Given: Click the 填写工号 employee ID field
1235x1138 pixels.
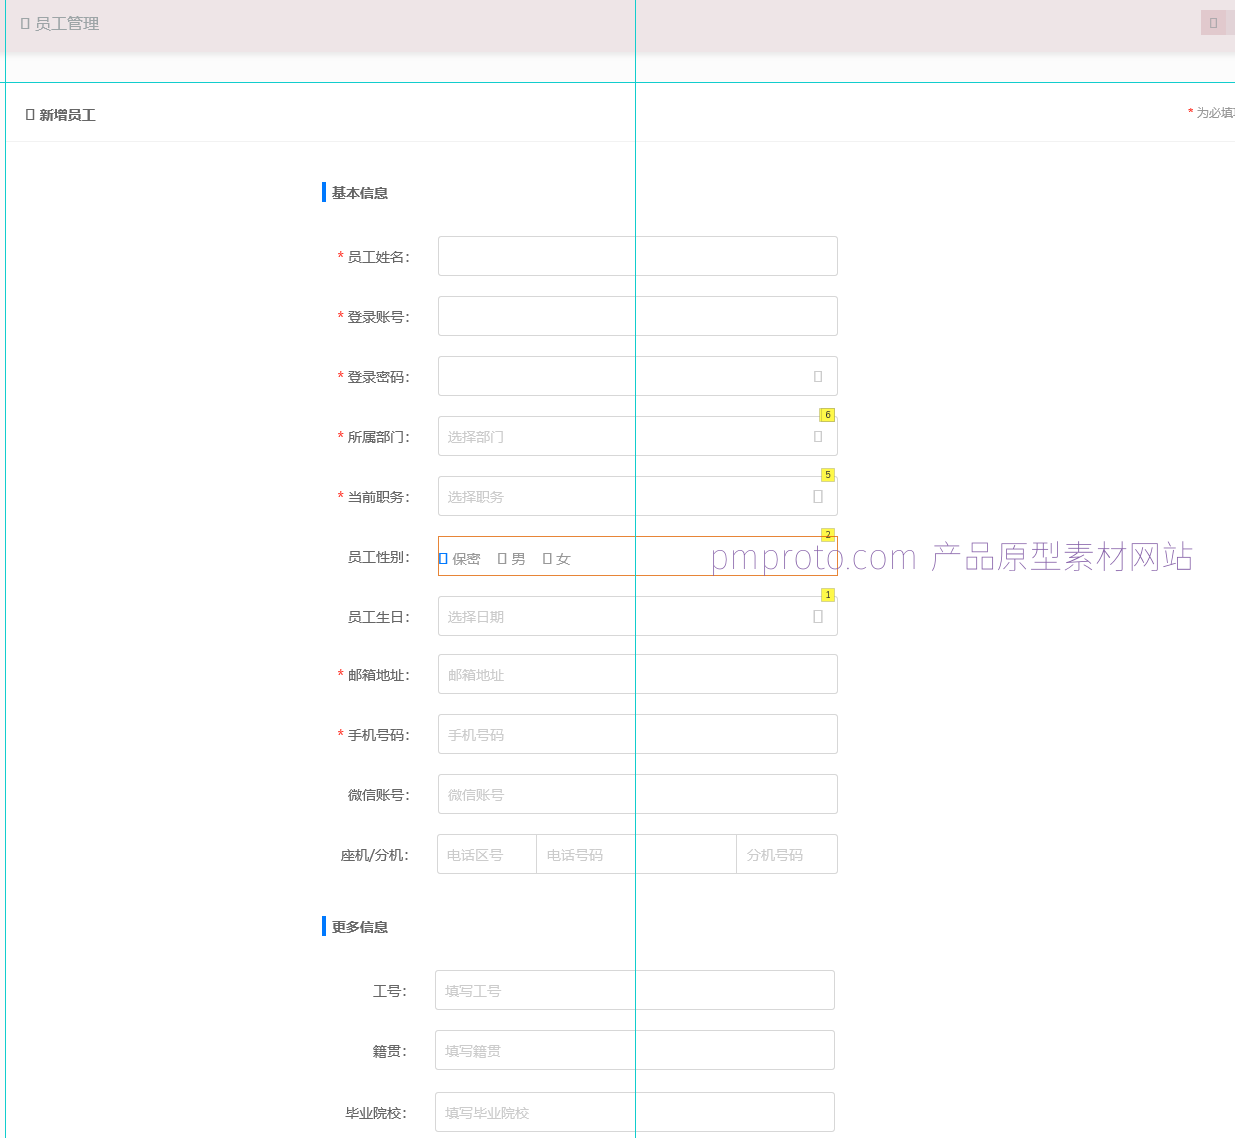Looking at the screenshot, I should (x=634, y=991).
